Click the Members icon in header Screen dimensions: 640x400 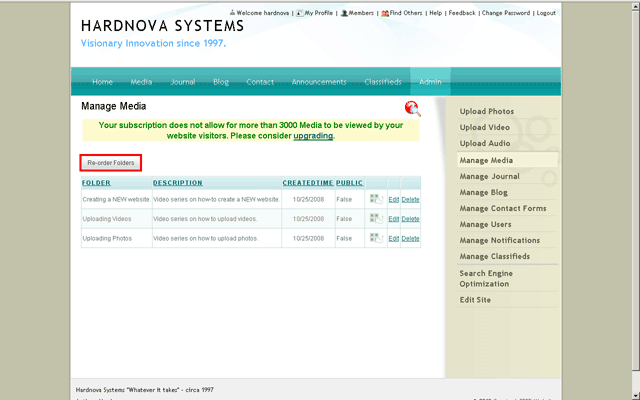pos(344,14)
